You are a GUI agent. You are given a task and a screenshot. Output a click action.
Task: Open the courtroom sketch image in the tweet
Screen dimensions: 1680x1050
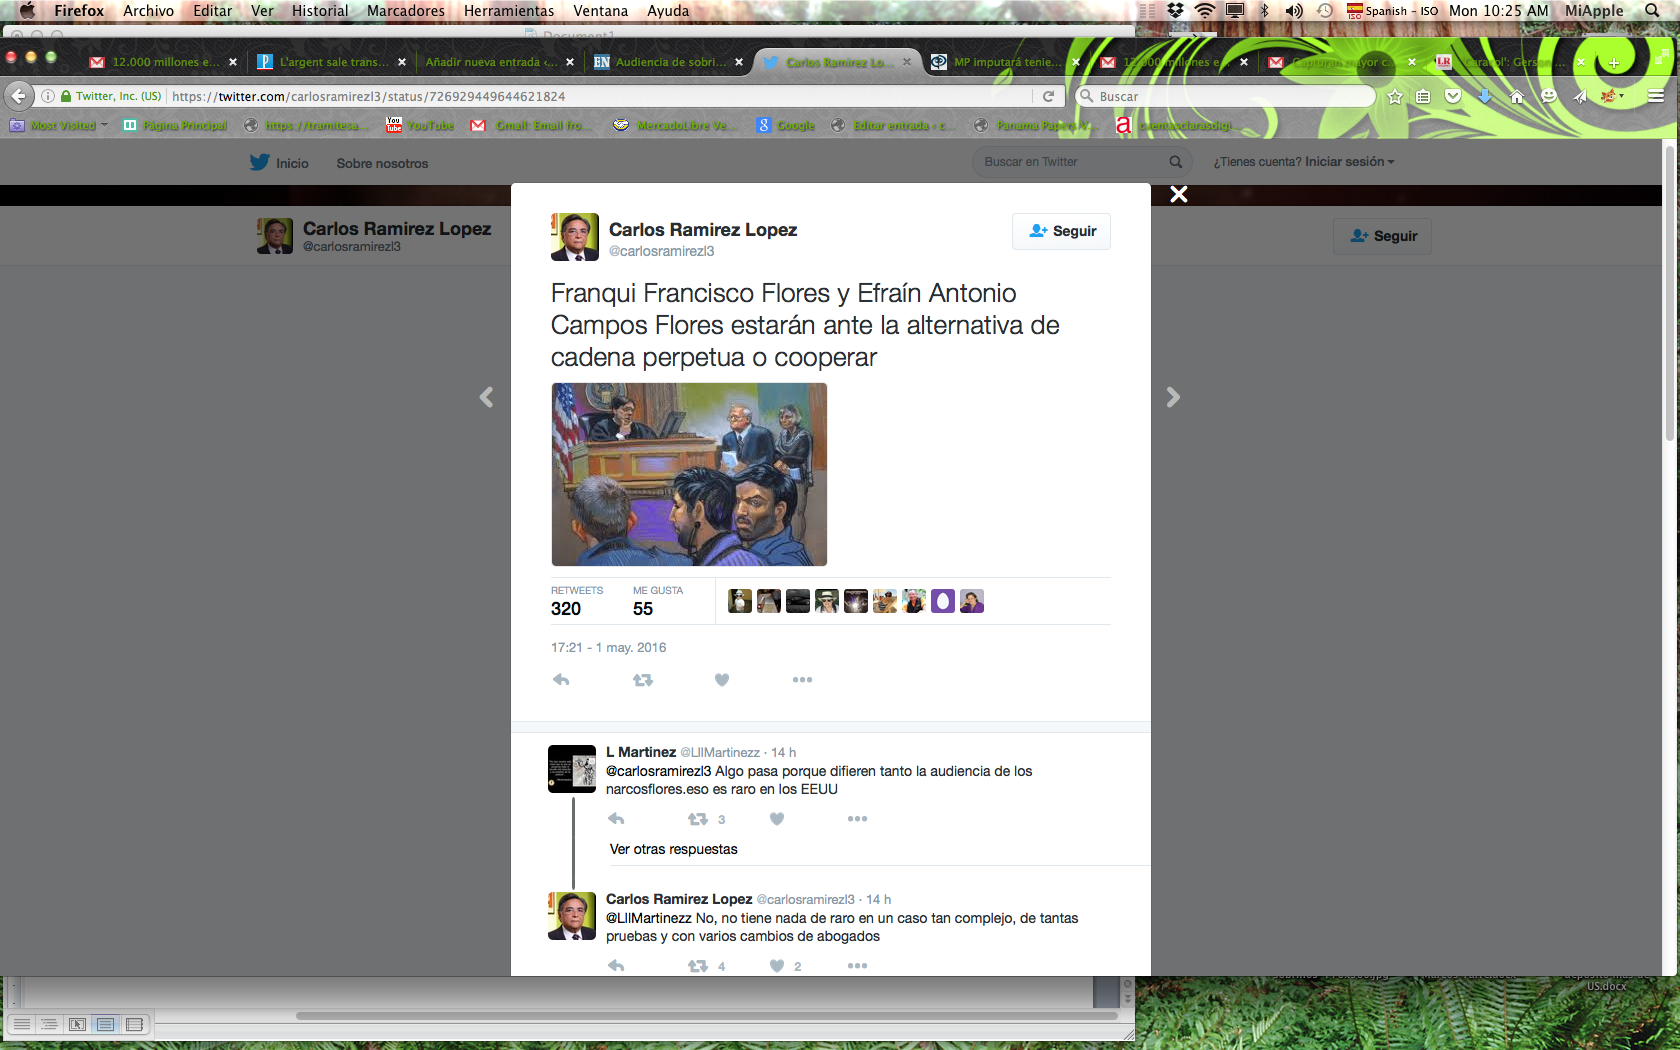[x=689, y=474]
